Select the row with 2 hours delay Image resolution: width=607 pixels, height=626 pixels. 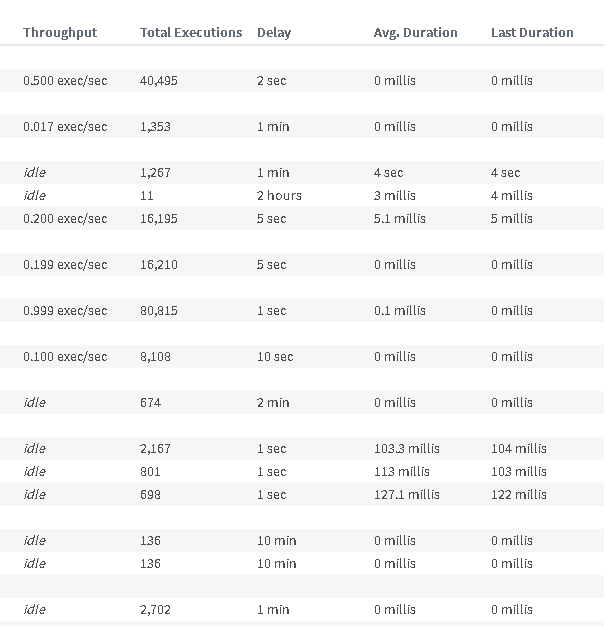pos(302,196)
